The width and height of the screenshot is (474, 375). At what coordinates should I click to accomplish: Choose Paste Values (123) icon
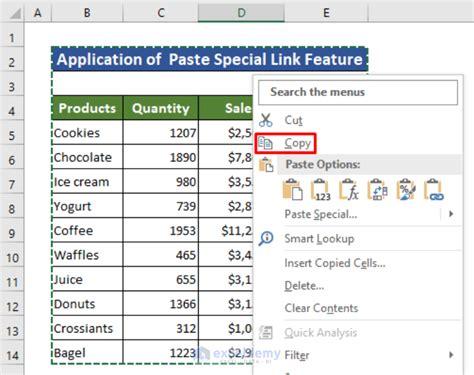(321, 190)
